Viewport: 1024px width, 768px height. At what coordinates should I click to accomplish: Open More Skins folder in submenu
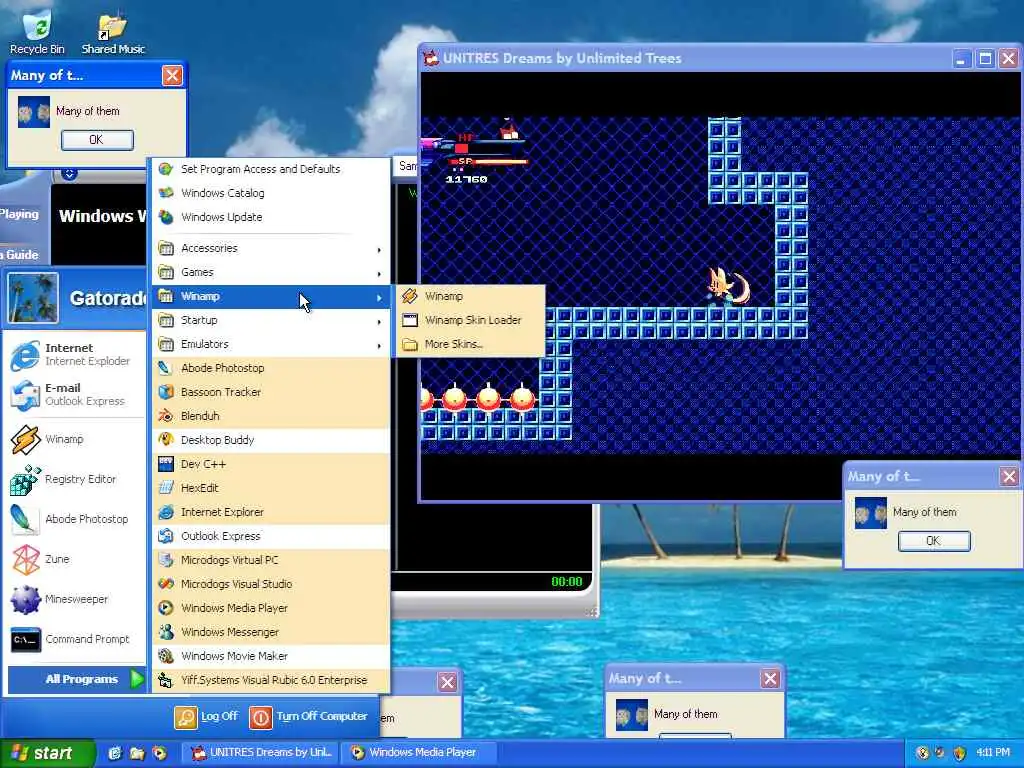(x=469, y=344)
